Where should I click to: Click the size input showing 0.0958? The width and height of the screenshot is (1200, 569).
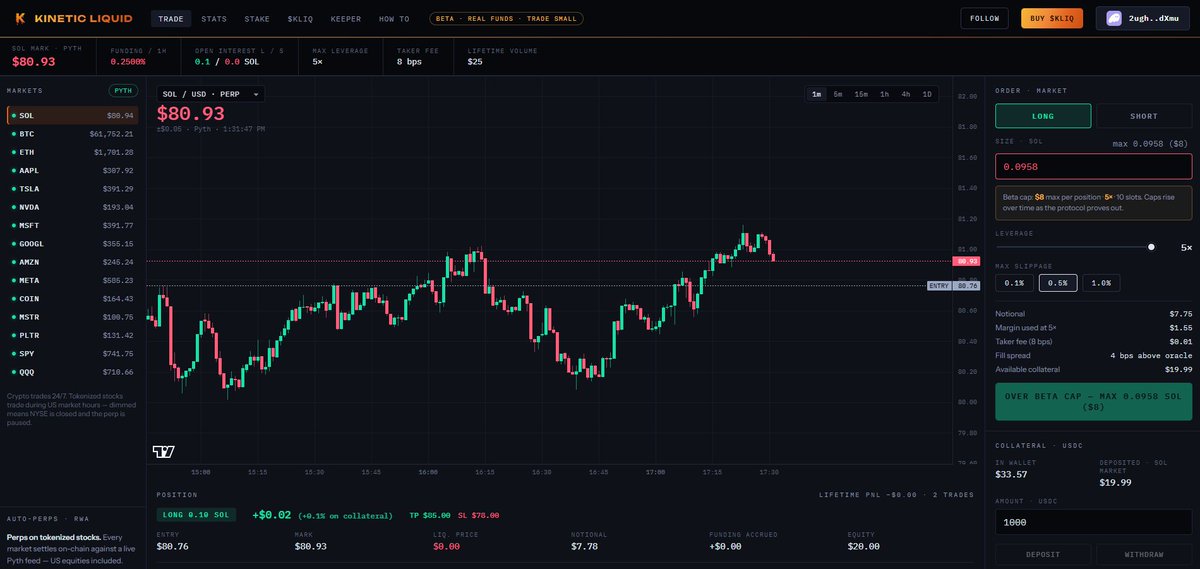pos(1093,167)
